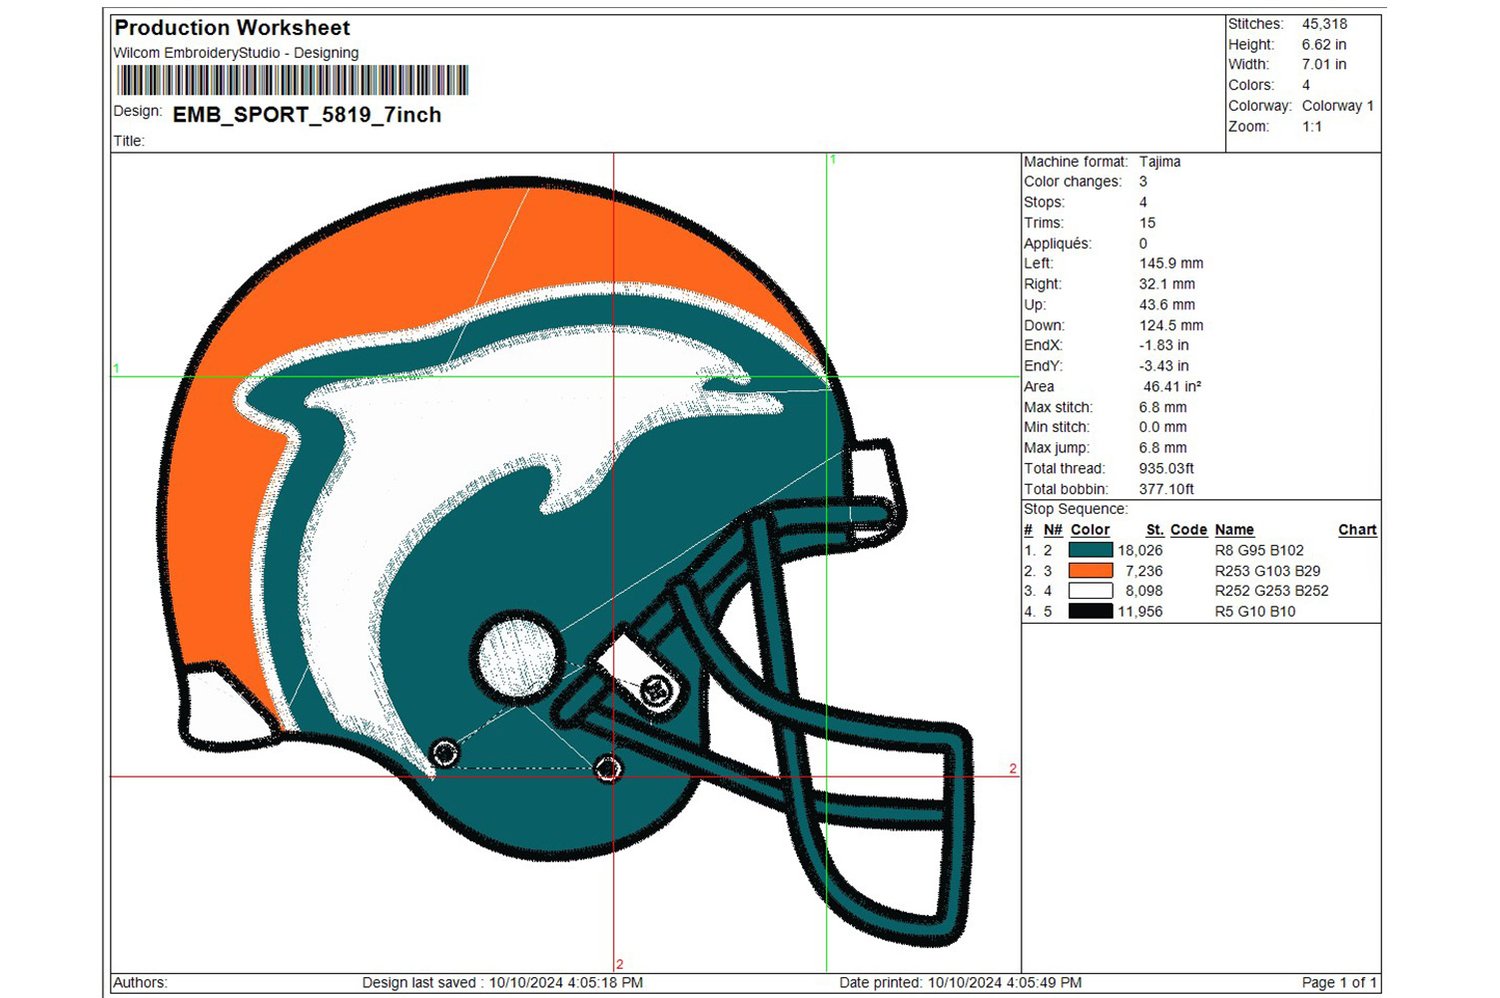This screenshot has height=998, width=1500.
Task: Click thread name 'R8 G95 B102'
Action: [1259, 550]
